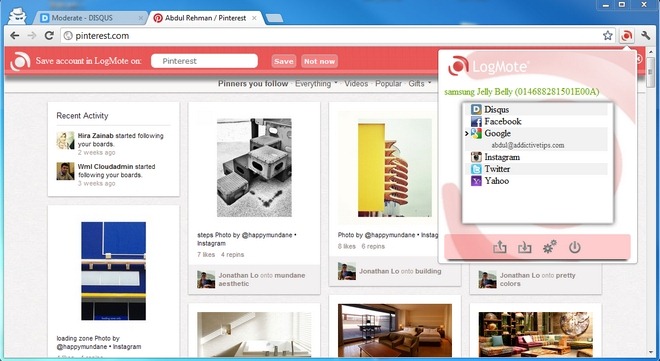Click the LogMote power icon
The height and width of the screenshot is (361, 660).
pyautogui.click(x=575, y=247)
